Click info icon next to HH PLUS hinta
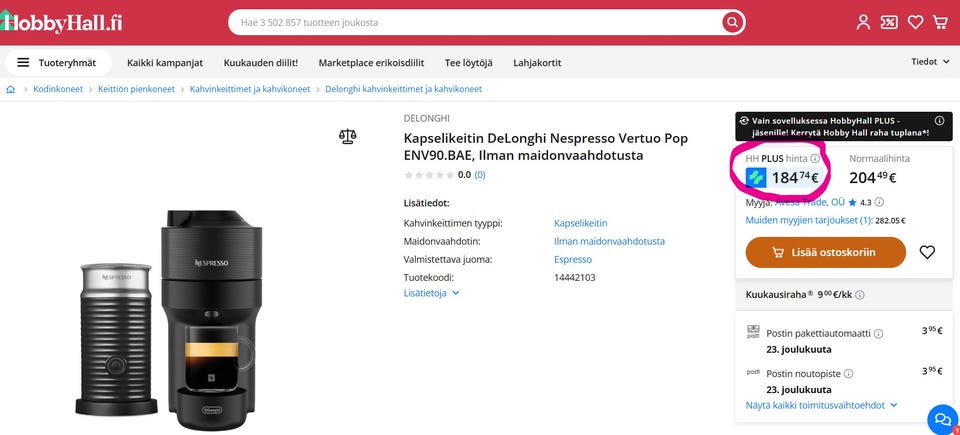The height and width of the screenshot is (435, 960). tap(815, 158)
